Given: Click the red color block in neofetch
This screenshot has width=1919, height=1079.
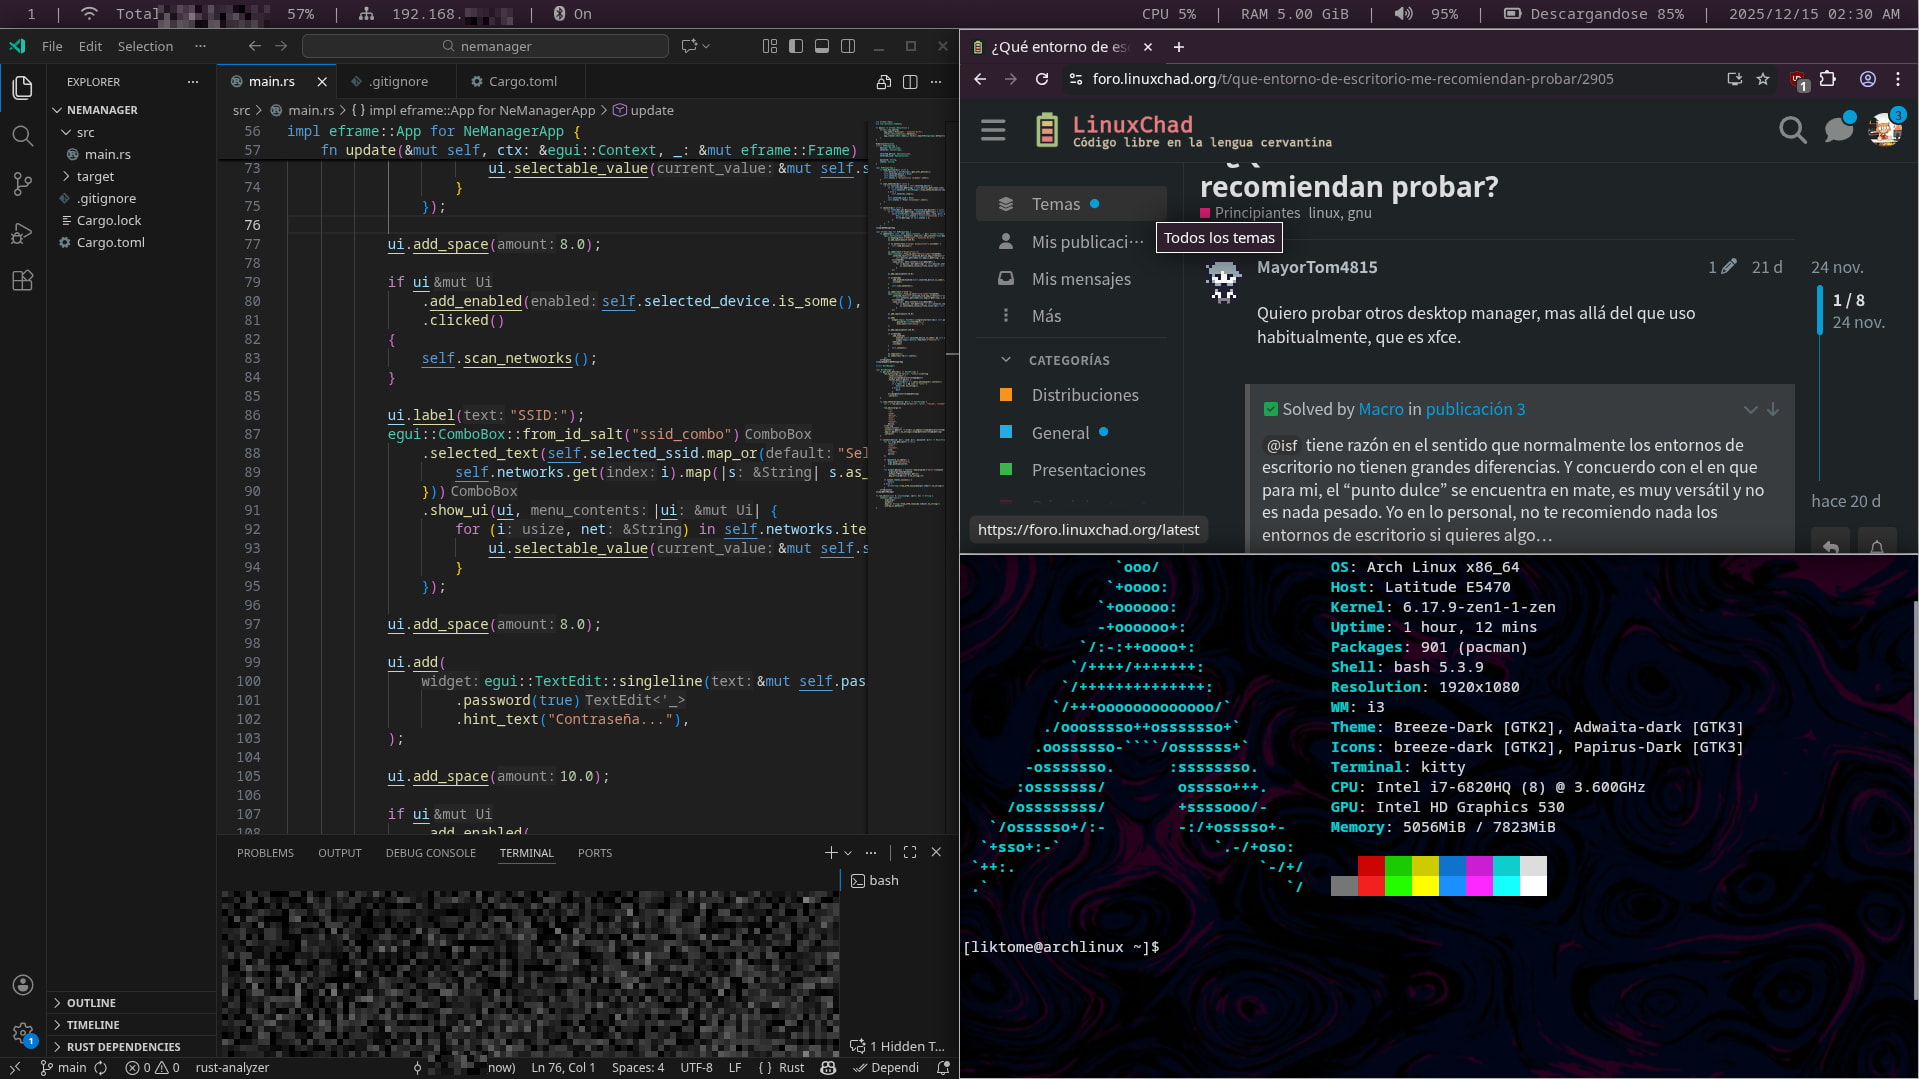Looking at the screenshot, I should pyautogui.click(x=1371, y=867).
